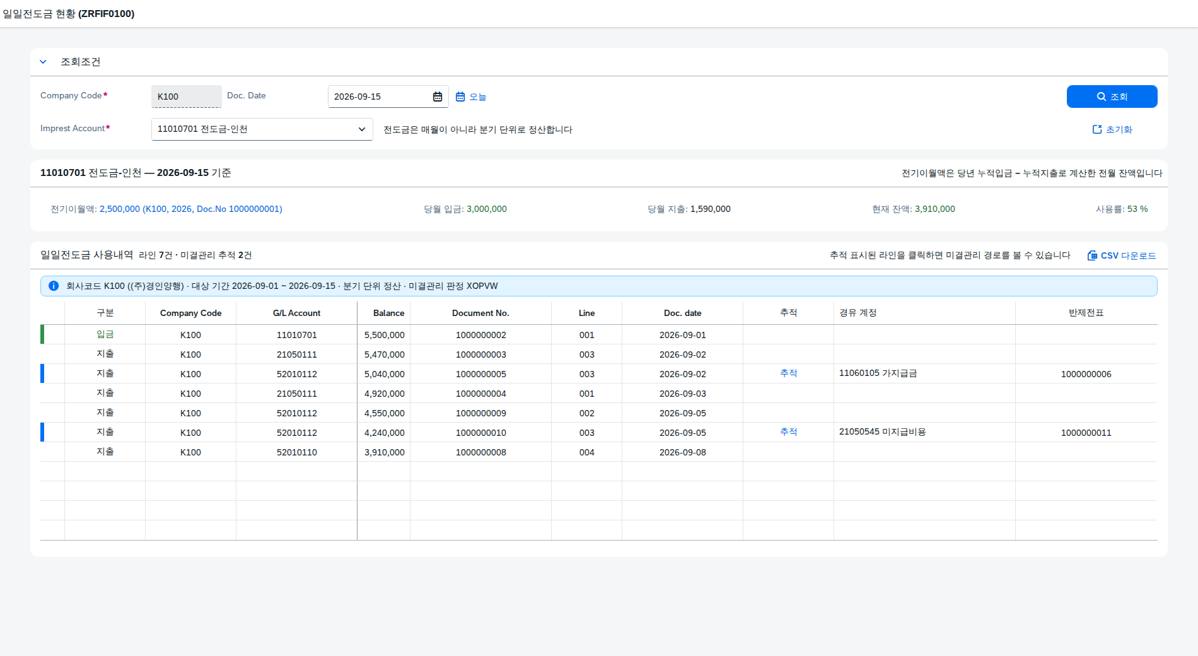The width and height of the screenshot is (1198, 656).
Task: Select the Company Code column header
Action: [x=190, y=313]
